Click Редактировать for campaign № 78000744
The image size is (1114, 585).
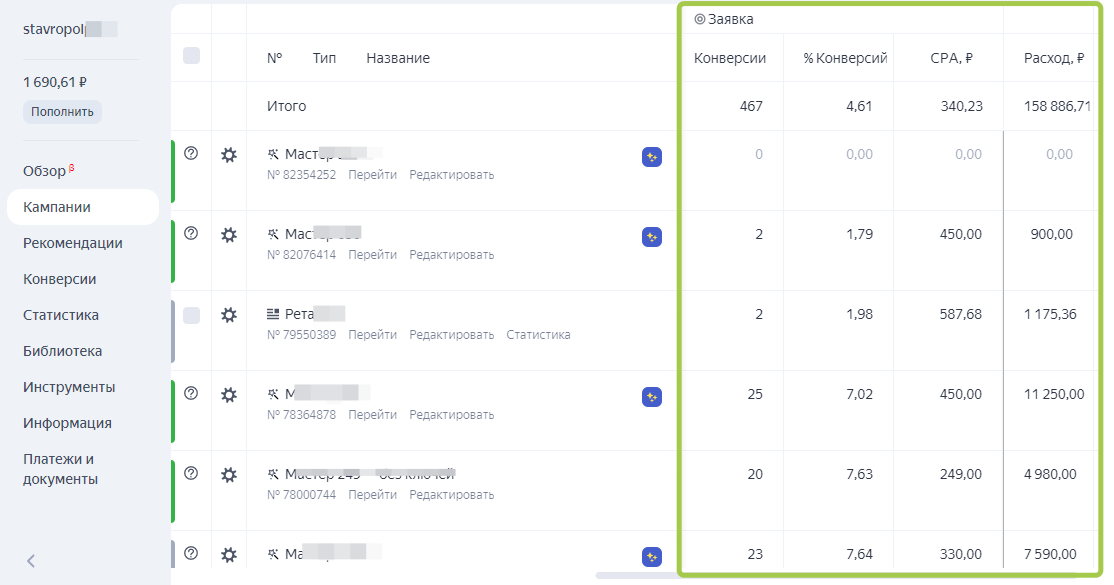(x=451, y=495)
